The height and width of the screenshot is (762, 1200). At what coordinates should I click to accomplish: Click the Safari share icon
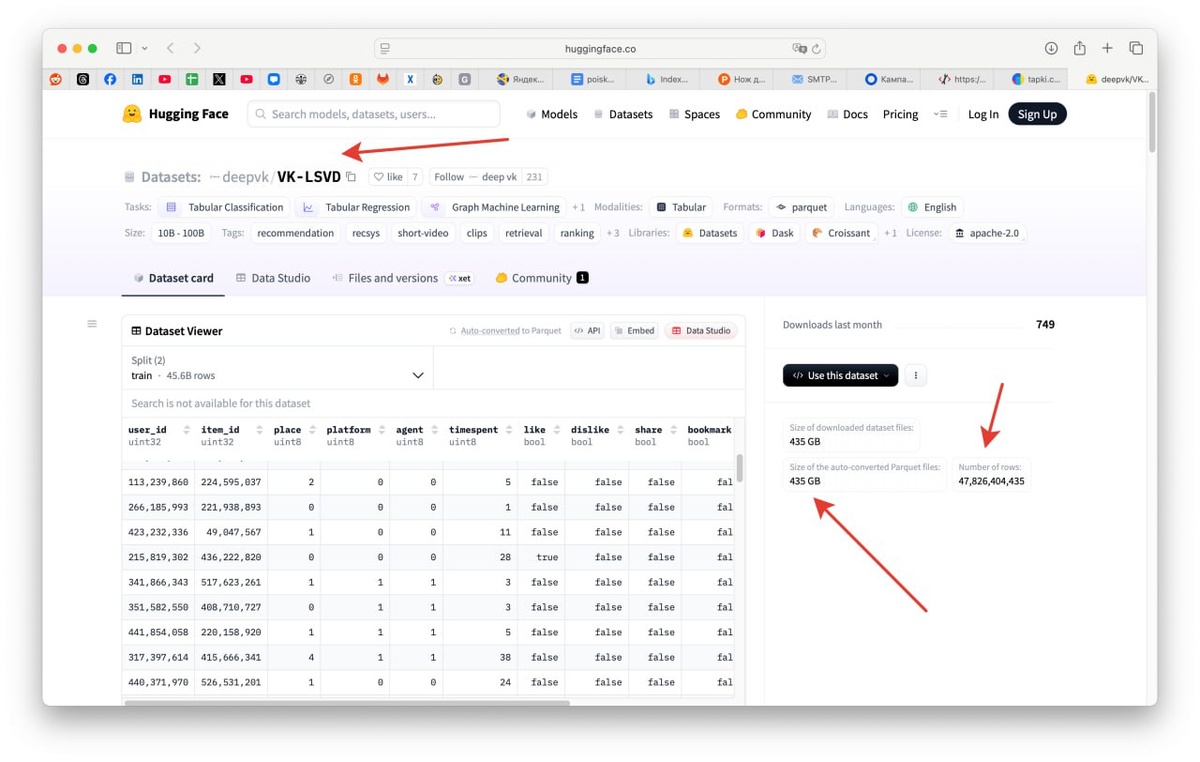pos(1079,48)
